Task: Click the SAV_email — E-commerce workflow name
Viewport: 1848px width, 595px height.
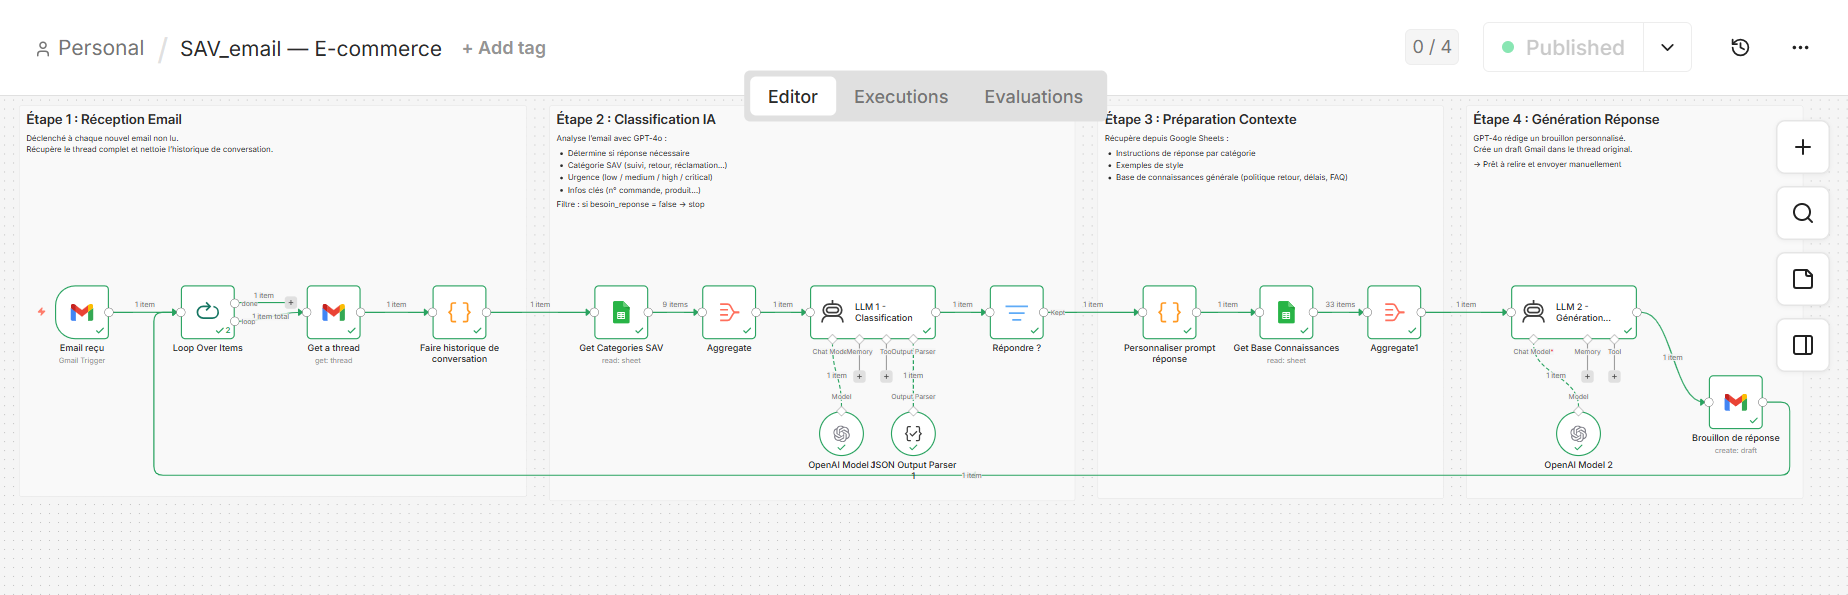Action: pos(311,48)
